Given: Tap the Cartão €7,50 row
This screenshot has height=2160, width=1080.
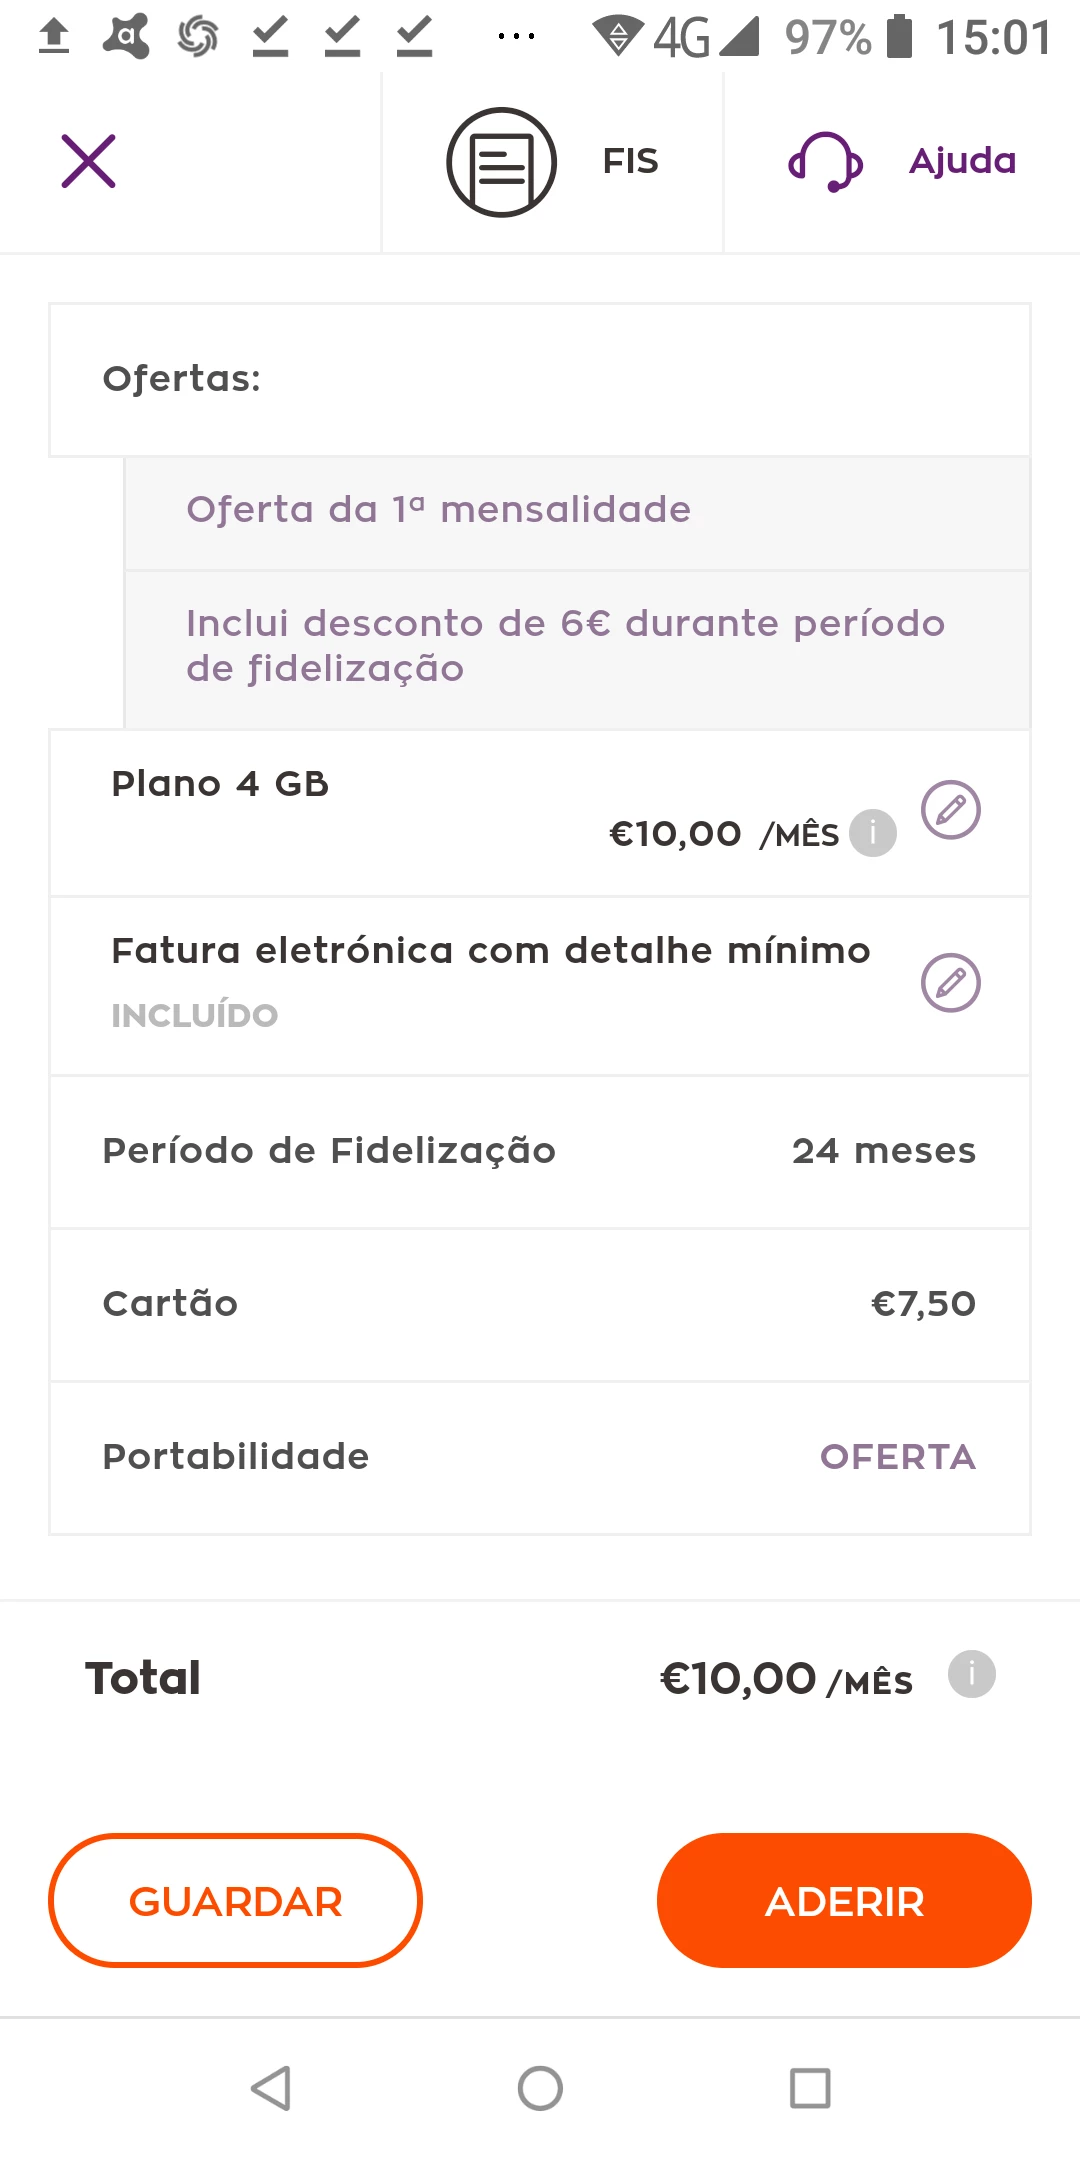Looking at the screenshot, I should [540, 1304].
